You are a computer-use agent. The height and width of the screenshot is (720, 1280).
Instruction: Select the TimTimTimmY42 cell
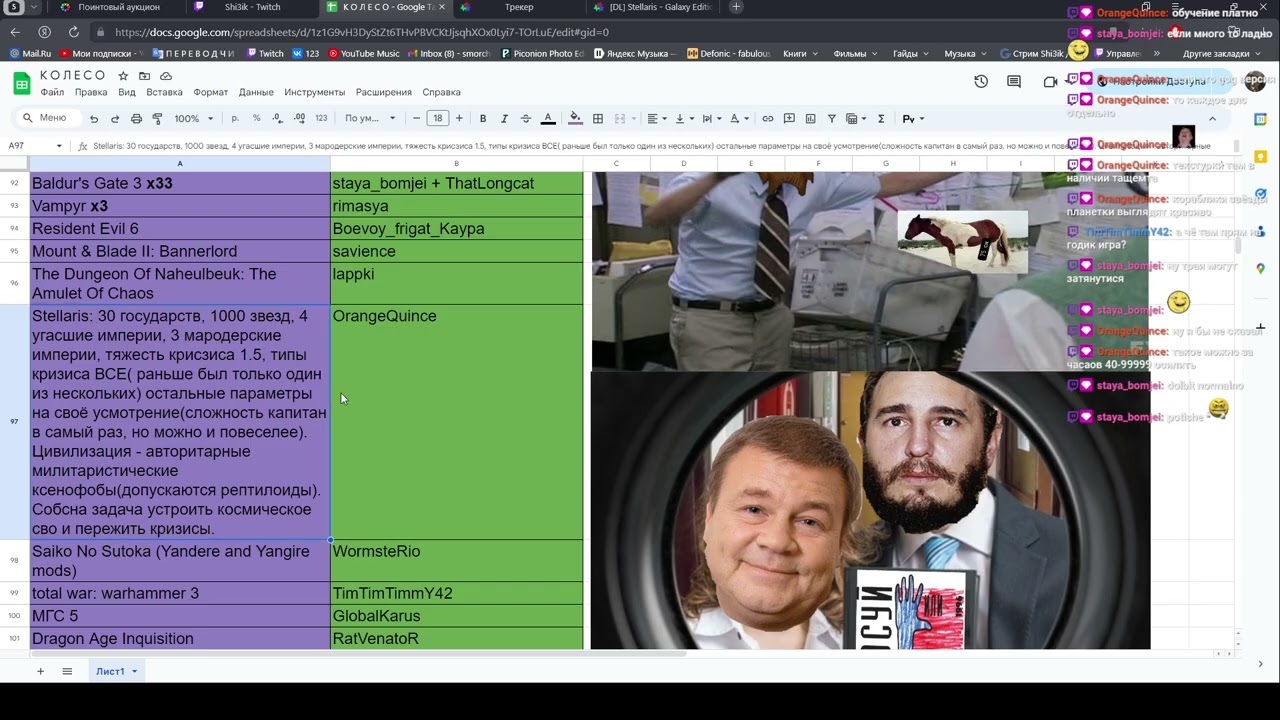pyautogui.click(x=457, y=593)
